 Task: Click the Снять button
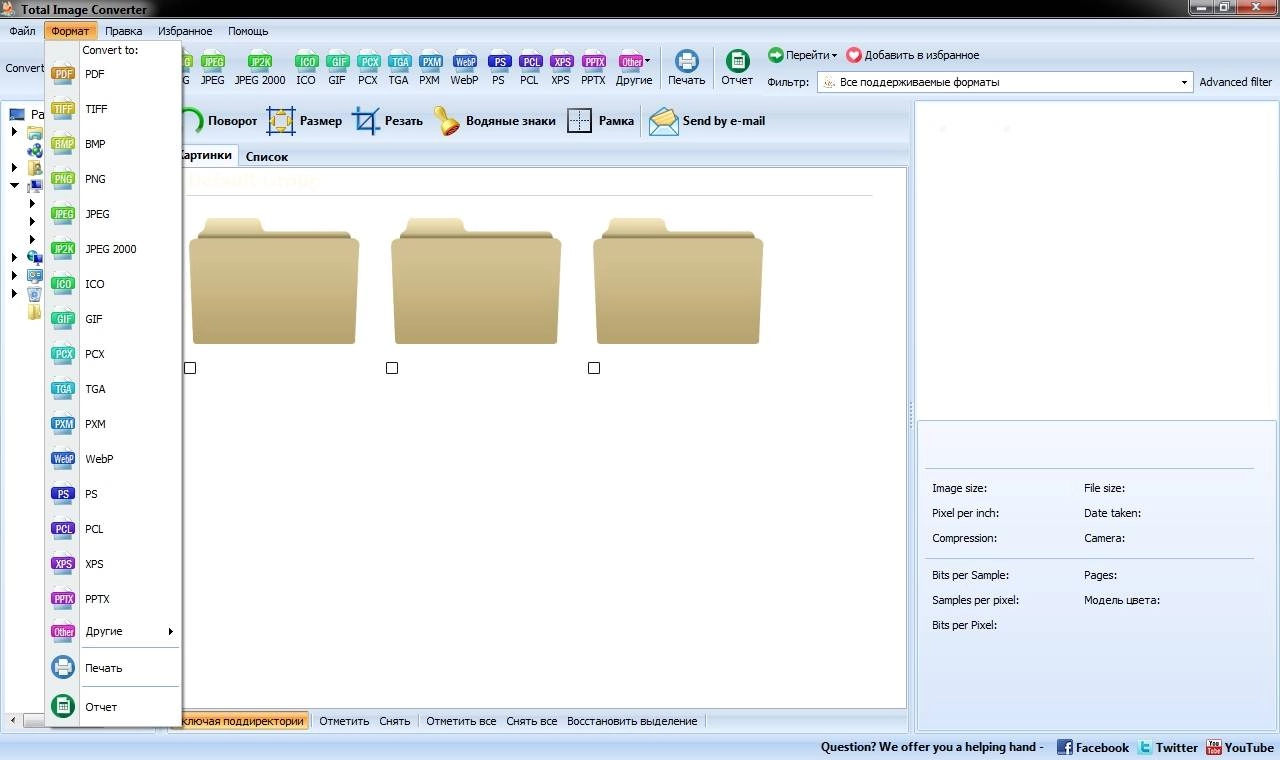pyautogui.click(x=395, y=721)
